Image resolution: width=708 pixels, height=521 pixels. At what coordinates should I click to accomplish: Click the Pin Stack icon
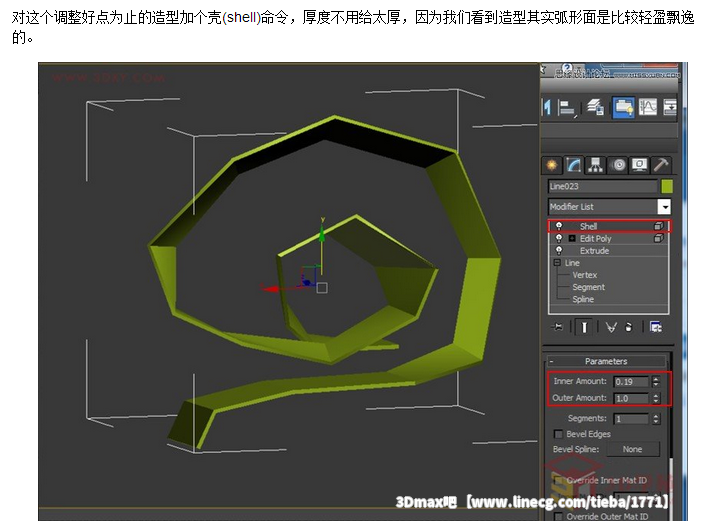[558, 327]
